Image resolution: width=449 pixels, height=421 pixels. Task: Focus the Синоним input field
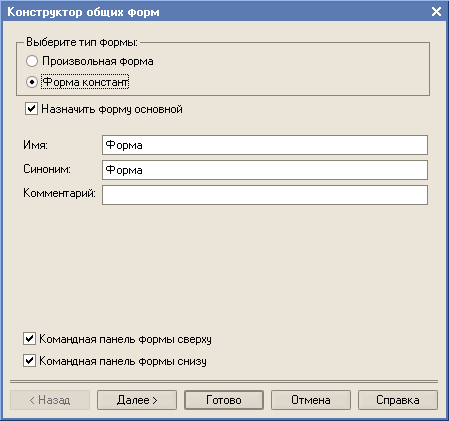[x=265, y=170]
